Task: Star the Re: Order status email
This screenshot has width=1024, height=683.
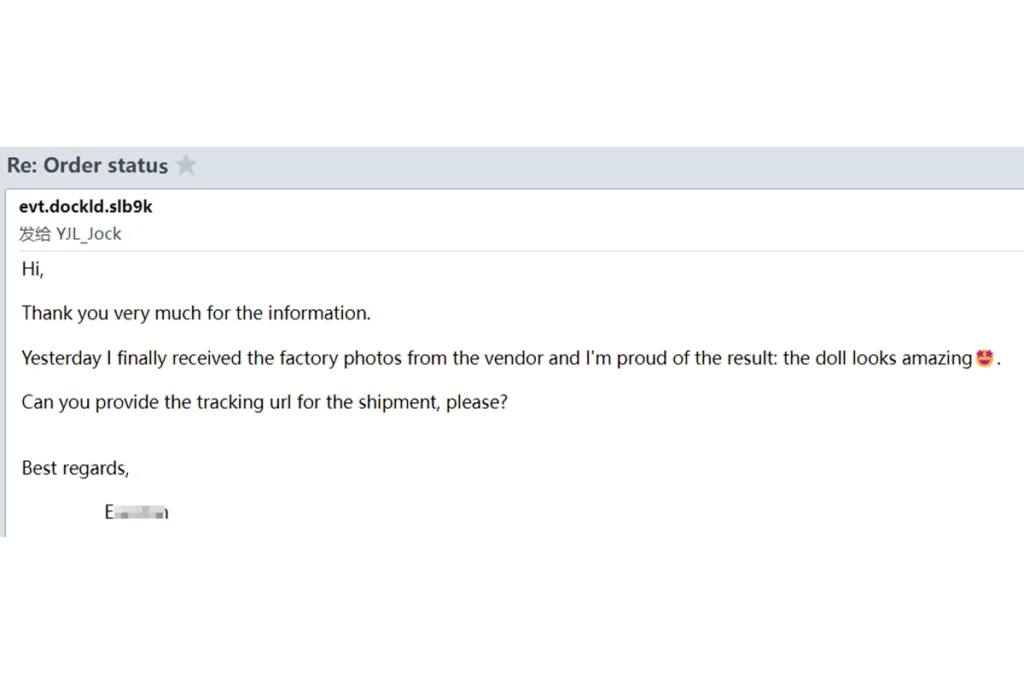Action: click(186, 165)
